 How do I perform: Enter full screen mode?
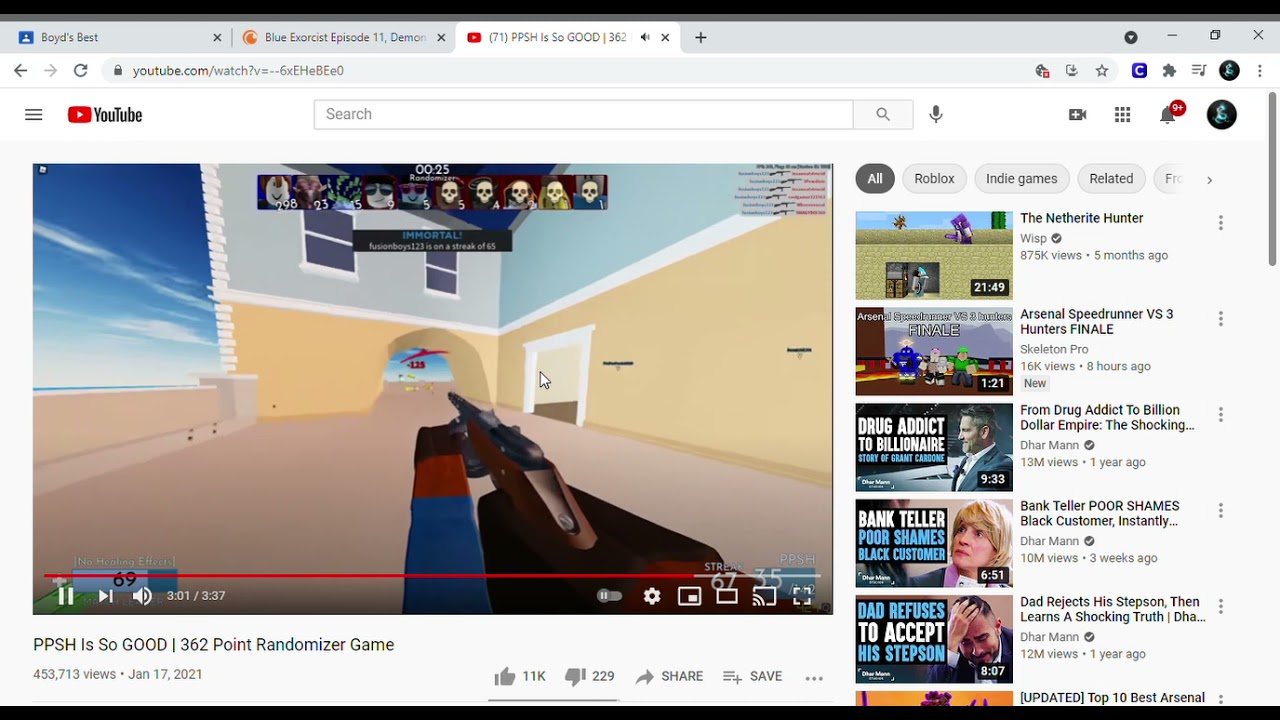[802, 596]
